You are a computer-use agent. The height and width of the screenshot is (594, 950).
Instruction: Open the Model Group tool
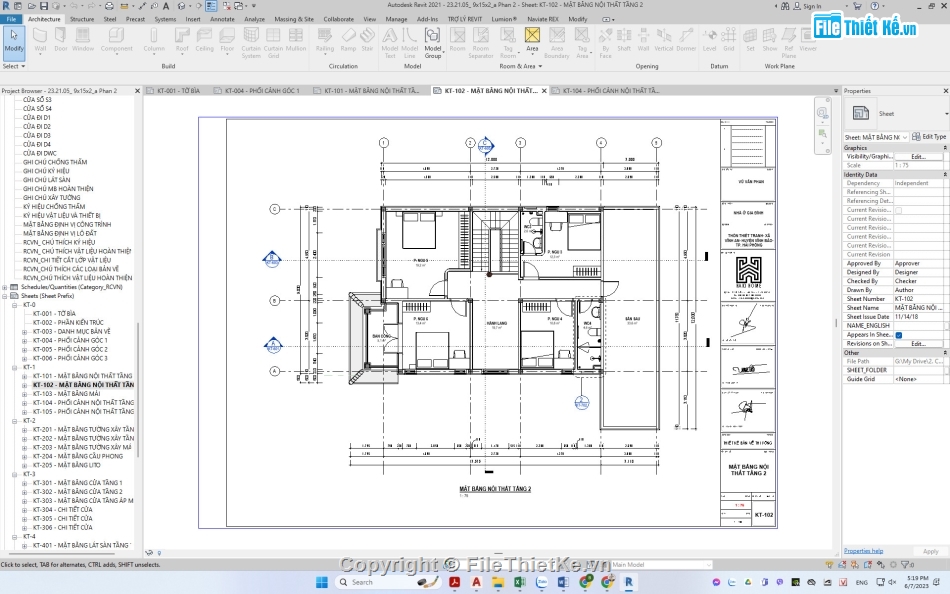pos(433,43)
